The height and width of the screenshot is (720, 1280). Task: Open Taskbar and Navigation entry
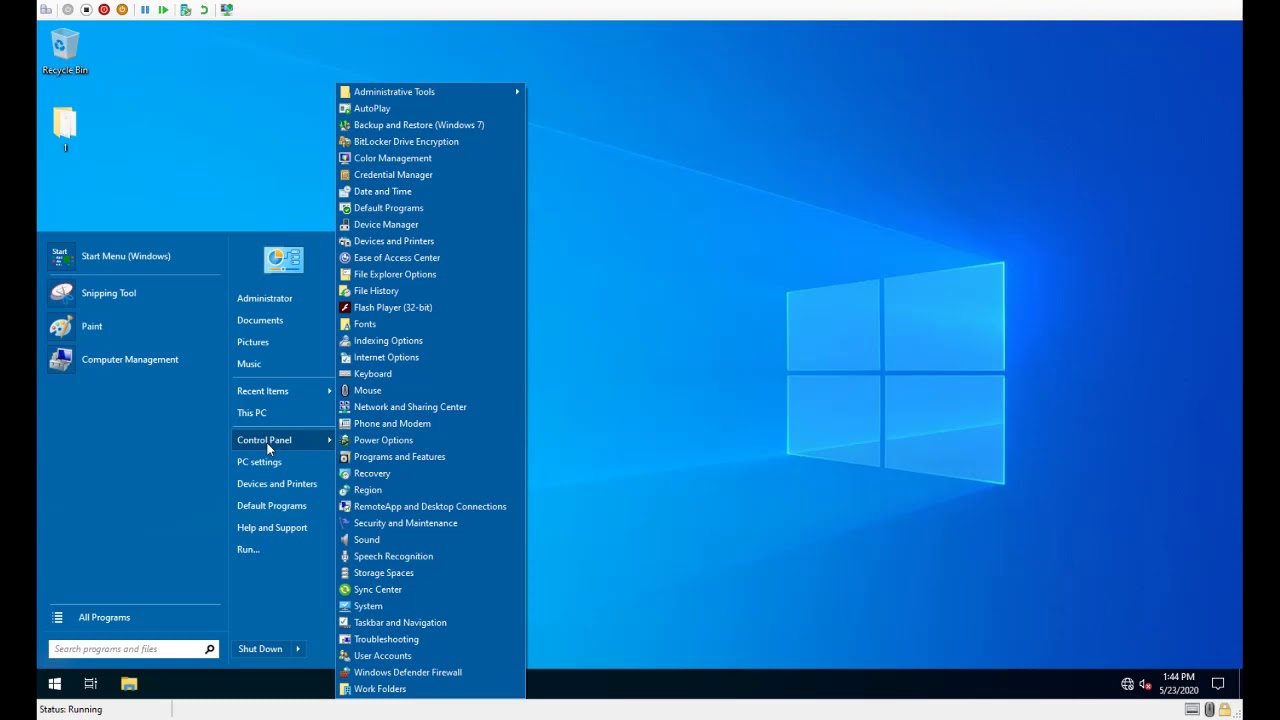tap(430, 622)
